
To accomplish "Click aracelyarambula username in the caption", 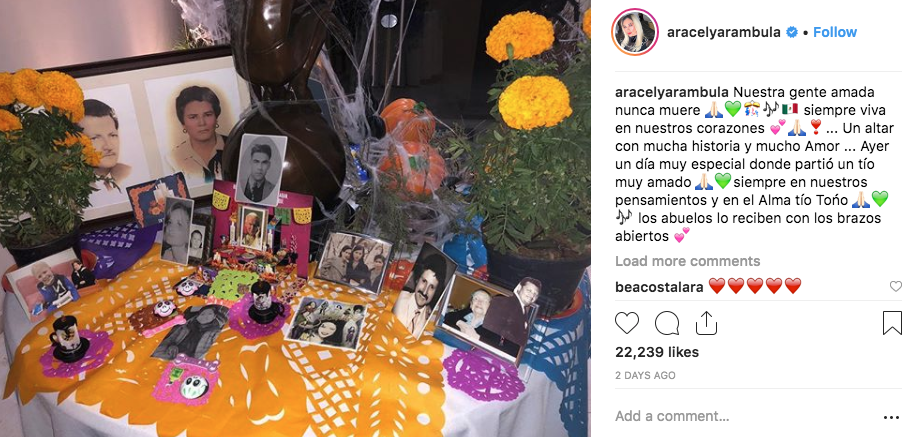I will [672, 93].
